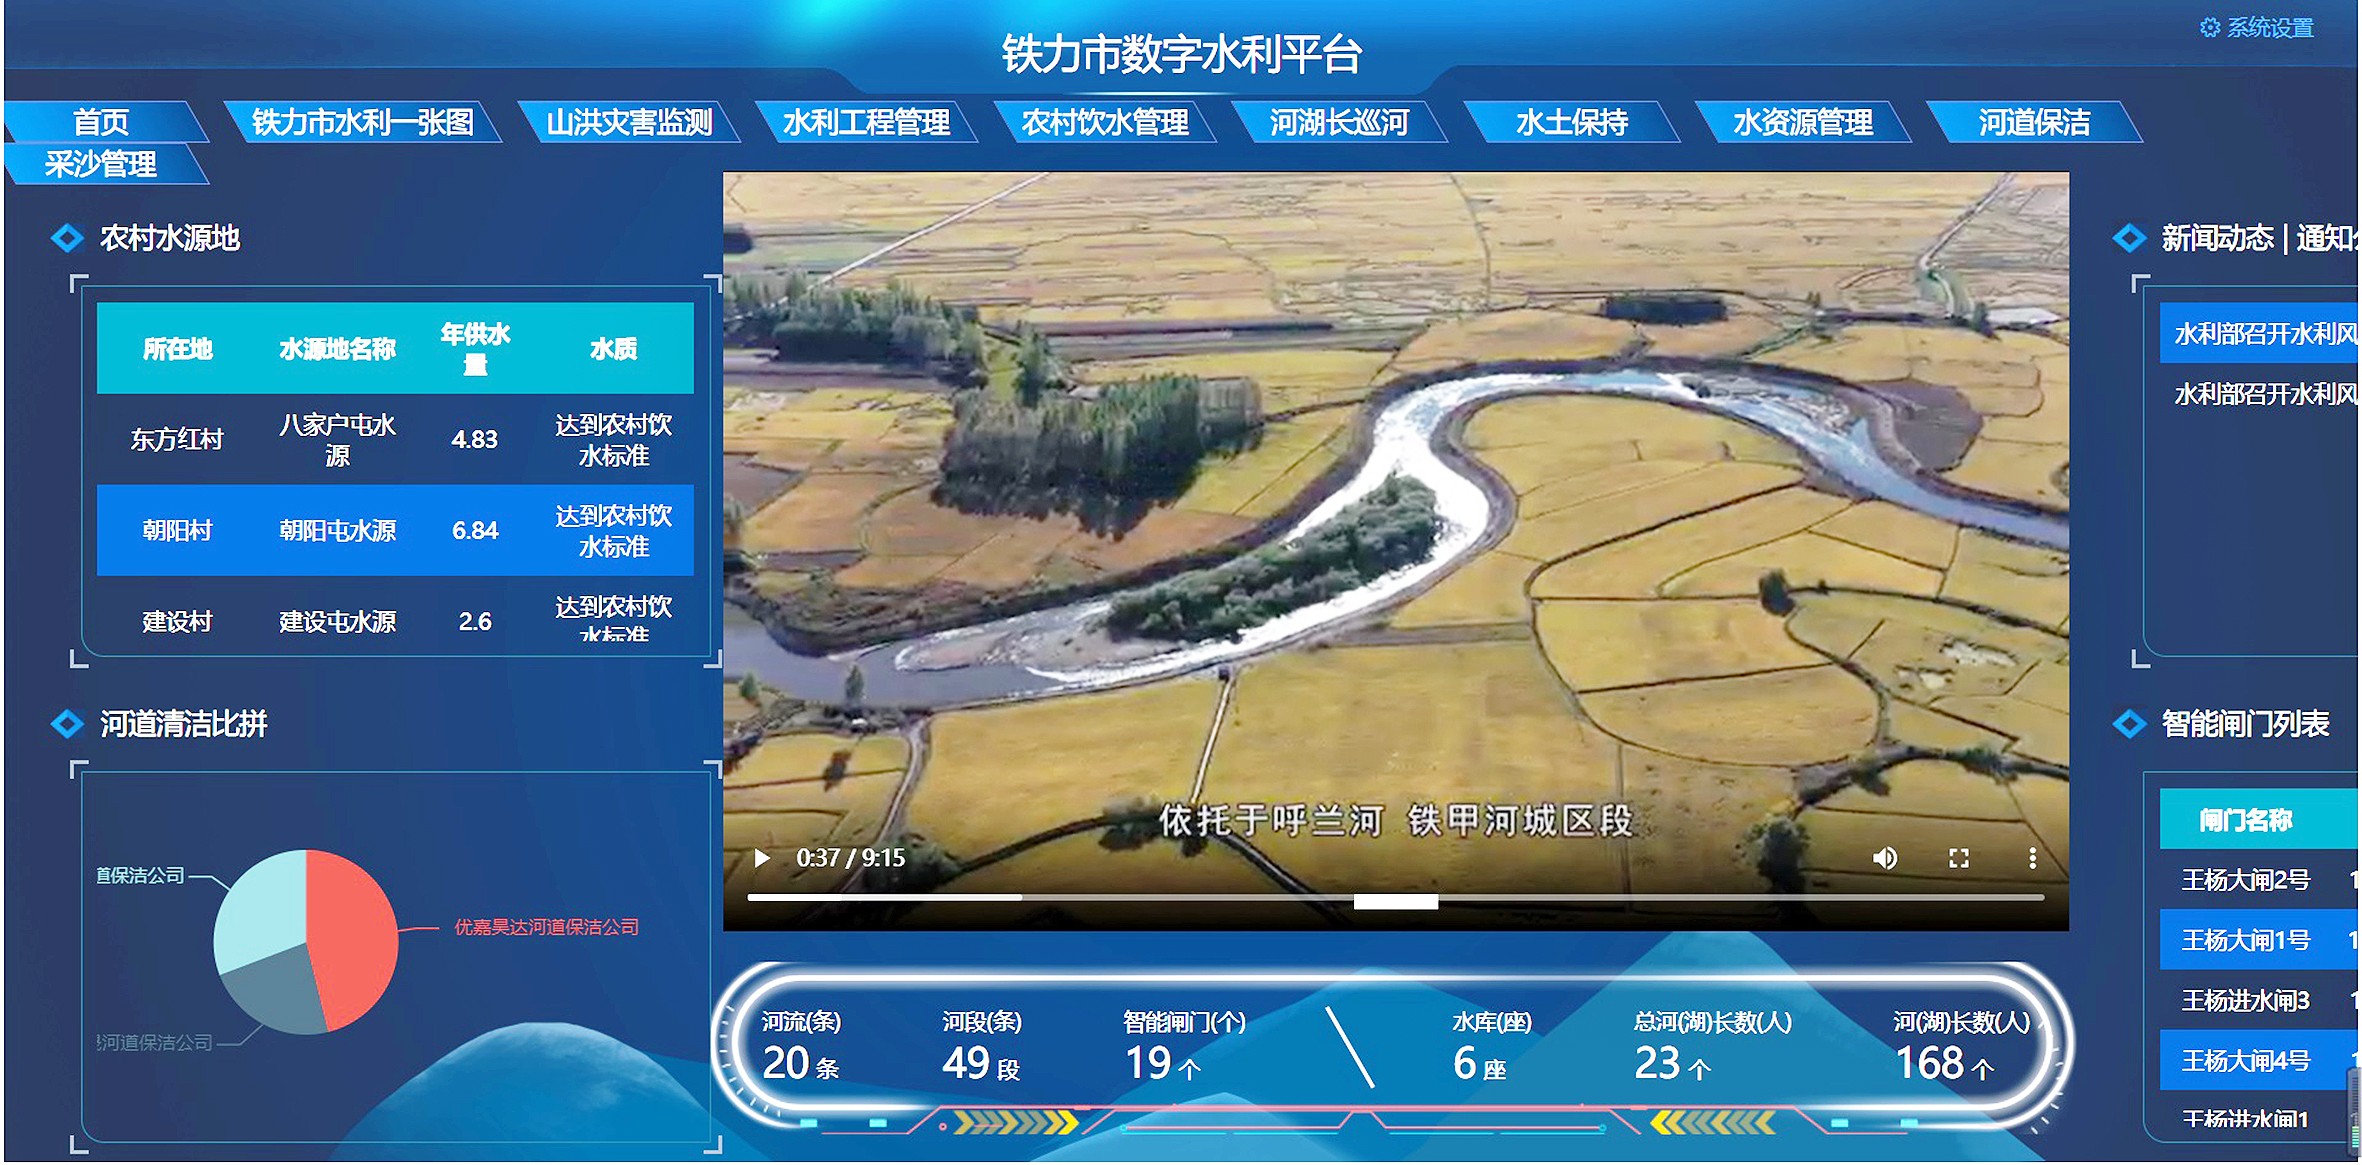2362x1165 pixels.
Task: Click 河流(条) 20 statistic
Action: 801,1046
